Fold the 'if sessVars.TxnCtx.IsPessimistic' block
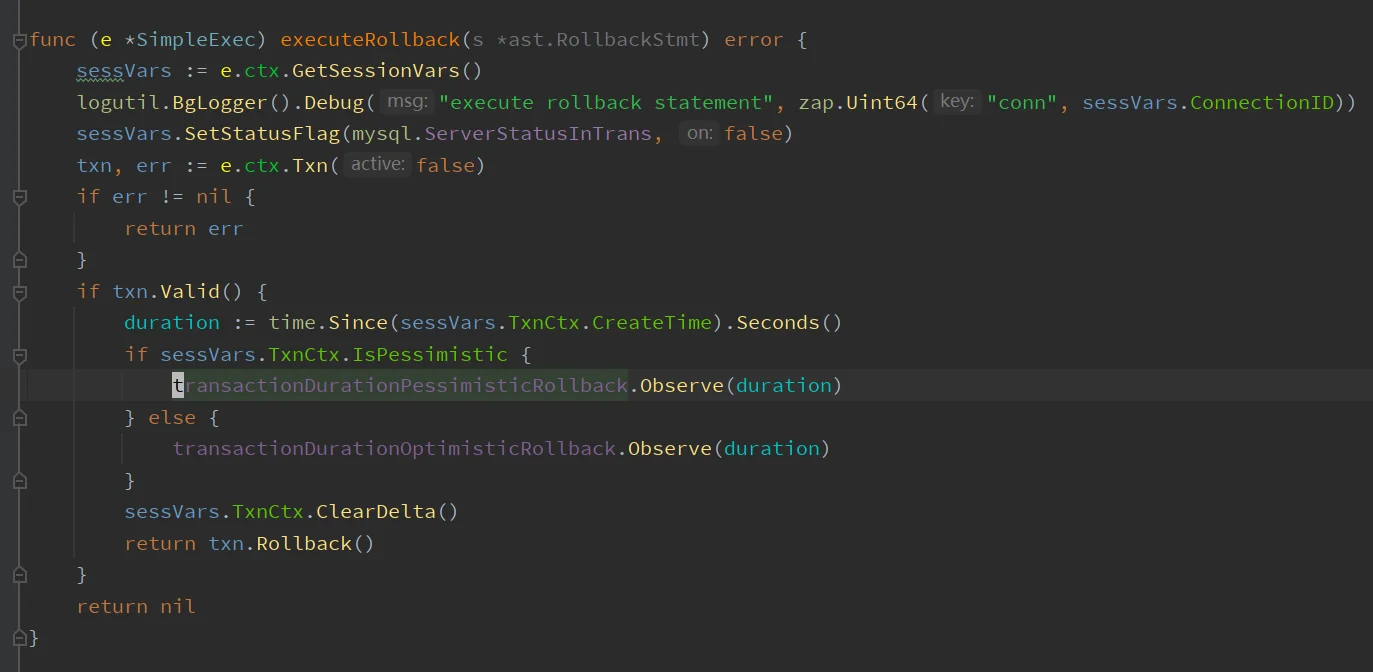Viewport: 1373px width, 672px height. click(19, 355)
